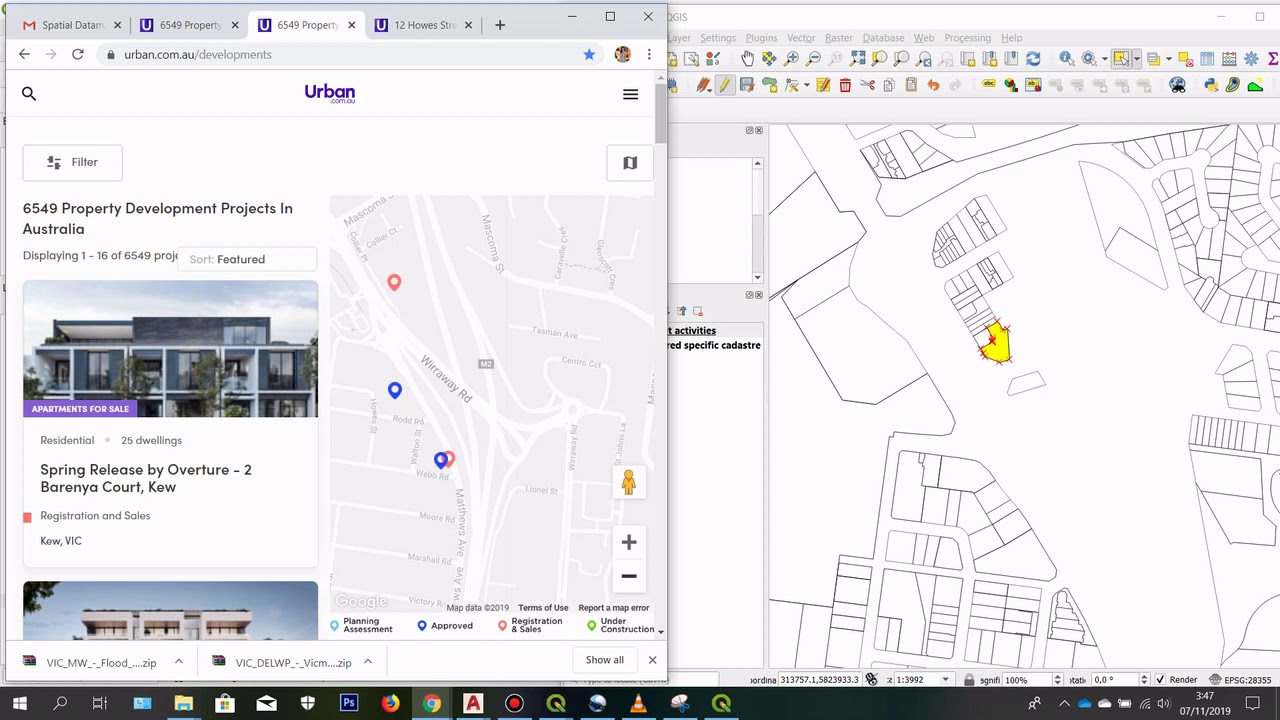Open a new Chrome tab
Viewport: 1280px width, 720px height.
click(500, 25)
